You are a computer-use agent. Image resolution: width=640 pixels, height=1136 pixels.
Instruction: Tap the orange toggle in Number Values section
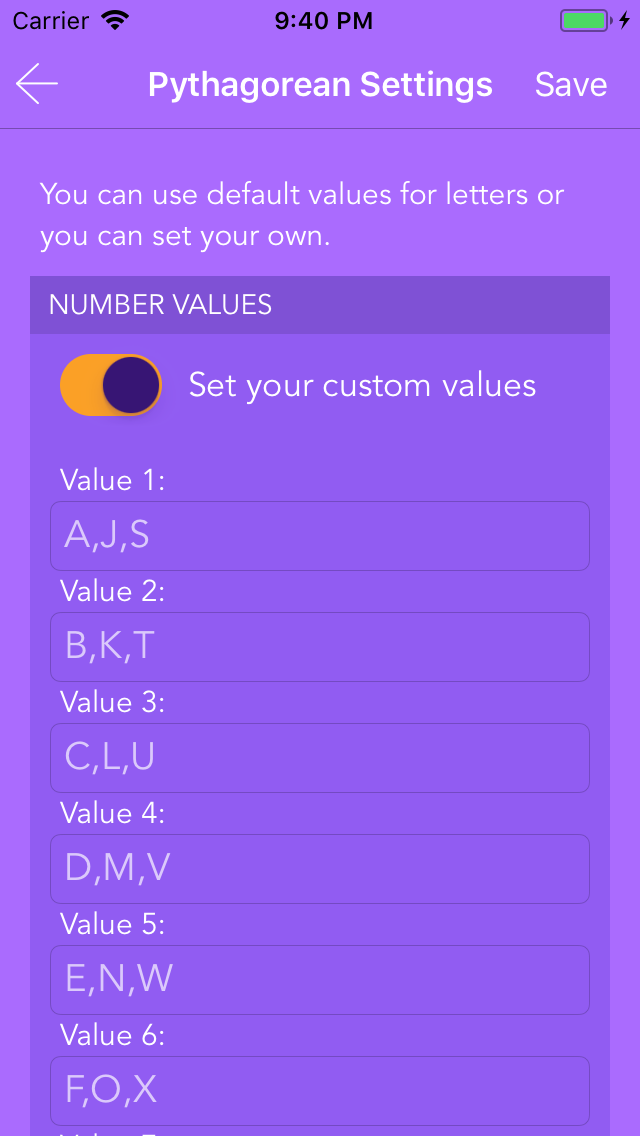110,384
